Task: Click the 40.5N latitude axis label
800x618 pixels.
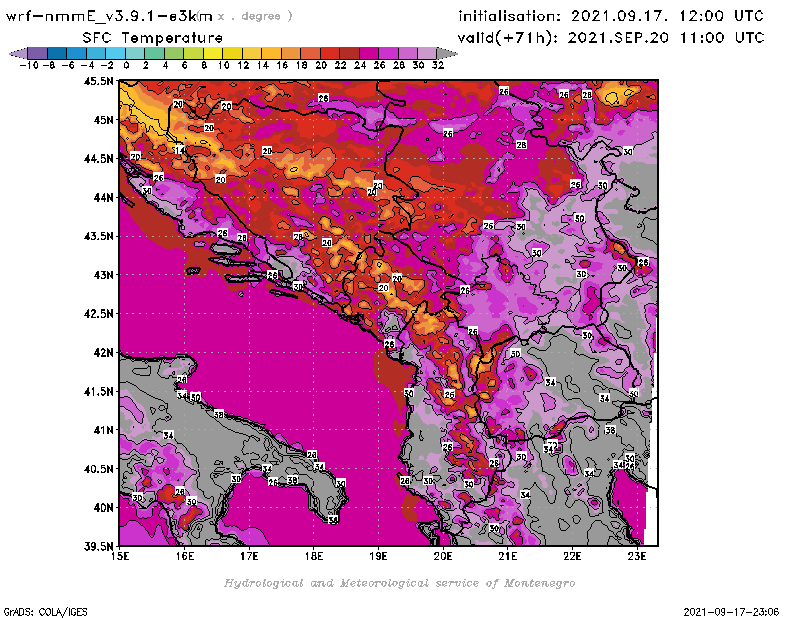Action: tap(98, 469)
